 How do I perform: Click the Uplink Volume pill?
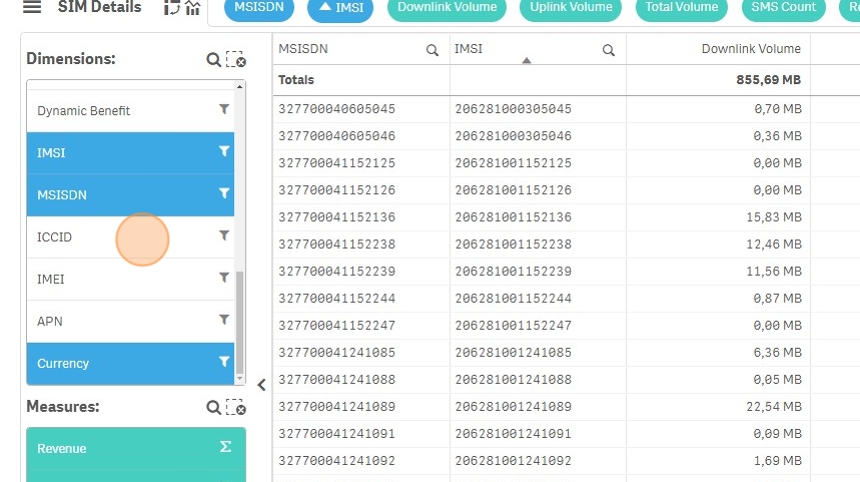point(570,8)
